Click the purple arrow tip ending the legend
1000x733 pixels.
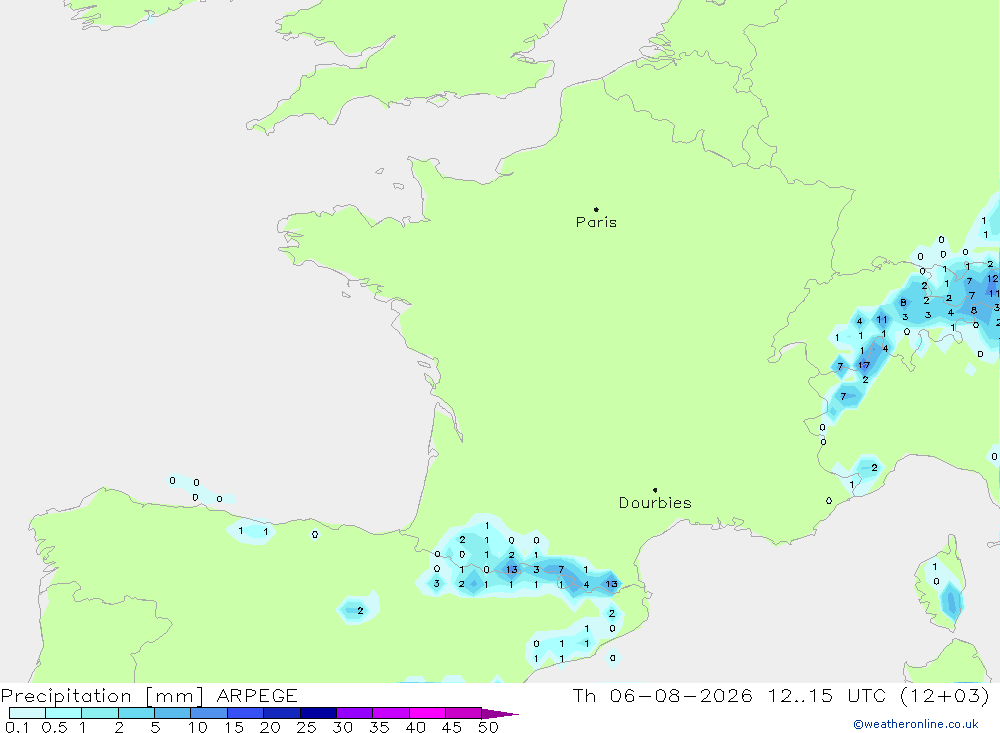pos(501,714)
